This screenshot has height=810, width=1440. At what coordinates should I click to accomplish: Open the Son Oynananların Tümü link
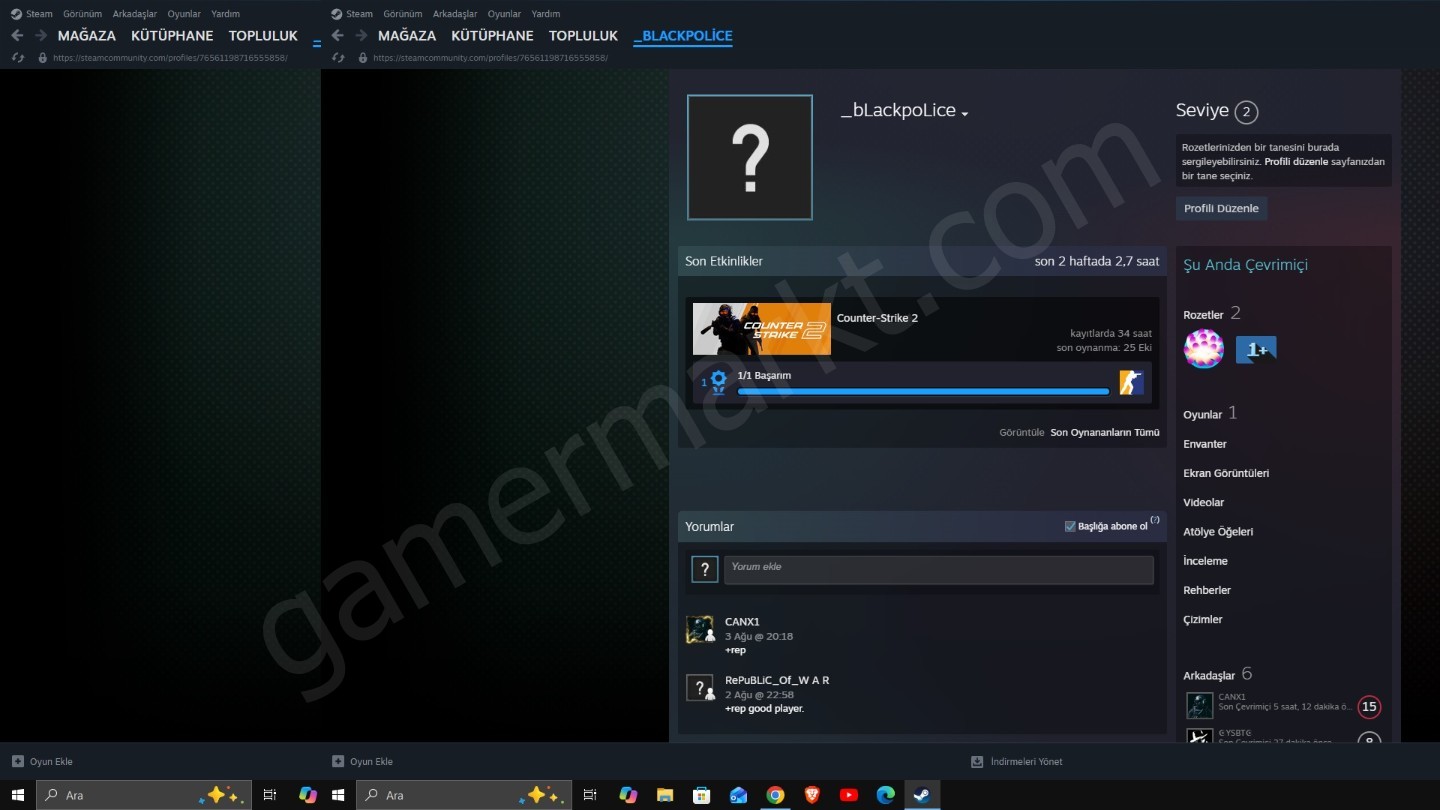tap(1105, 433)
